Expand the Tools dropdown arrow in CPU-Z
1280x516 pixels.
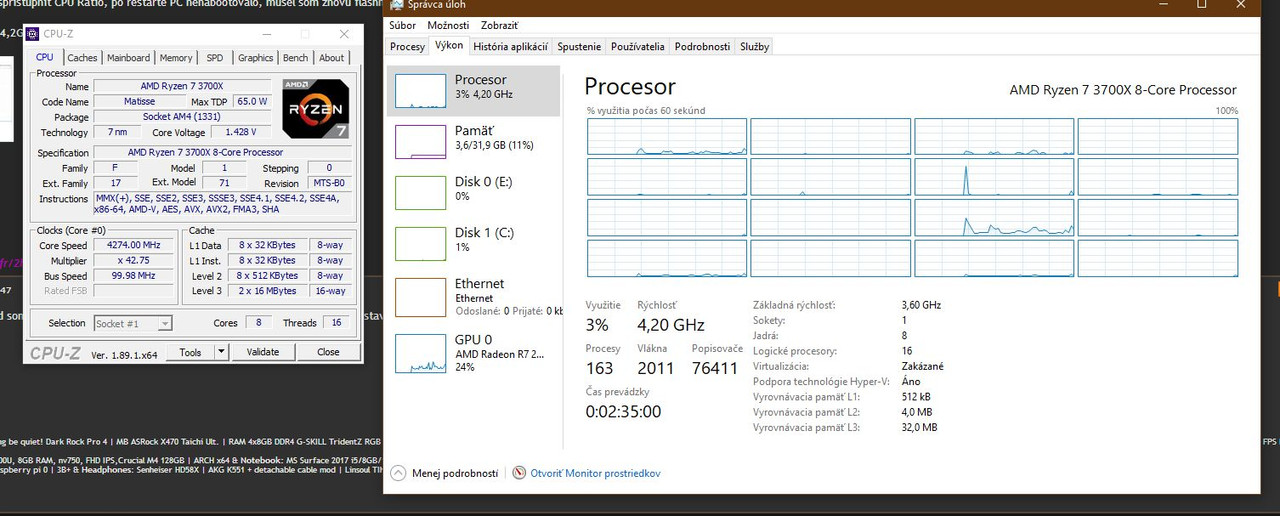222,352
